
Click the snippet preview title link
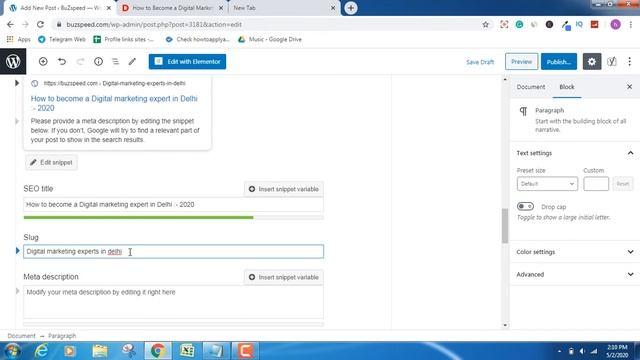[x=114, y=103]
